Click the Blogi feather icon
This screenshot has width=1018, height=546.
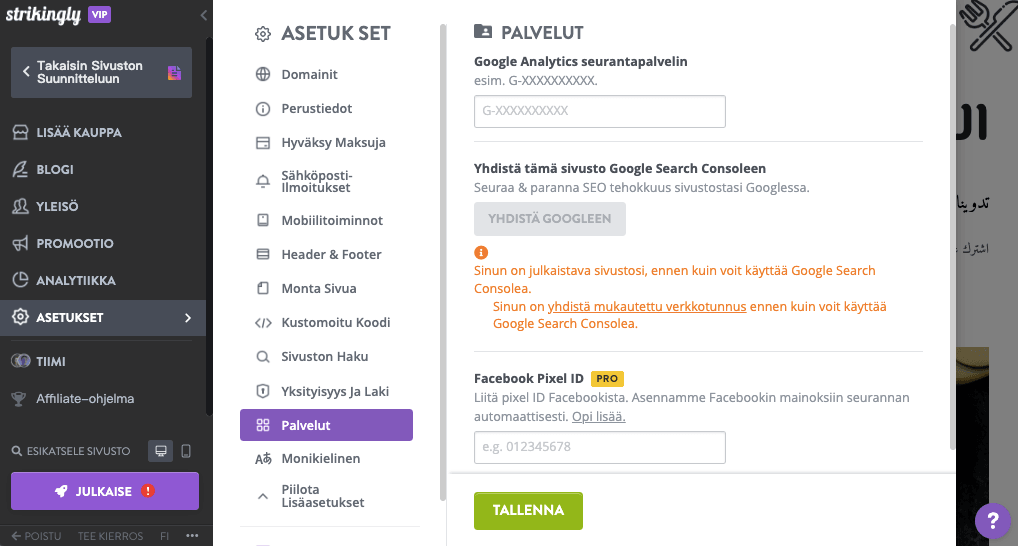coord(19,169)
